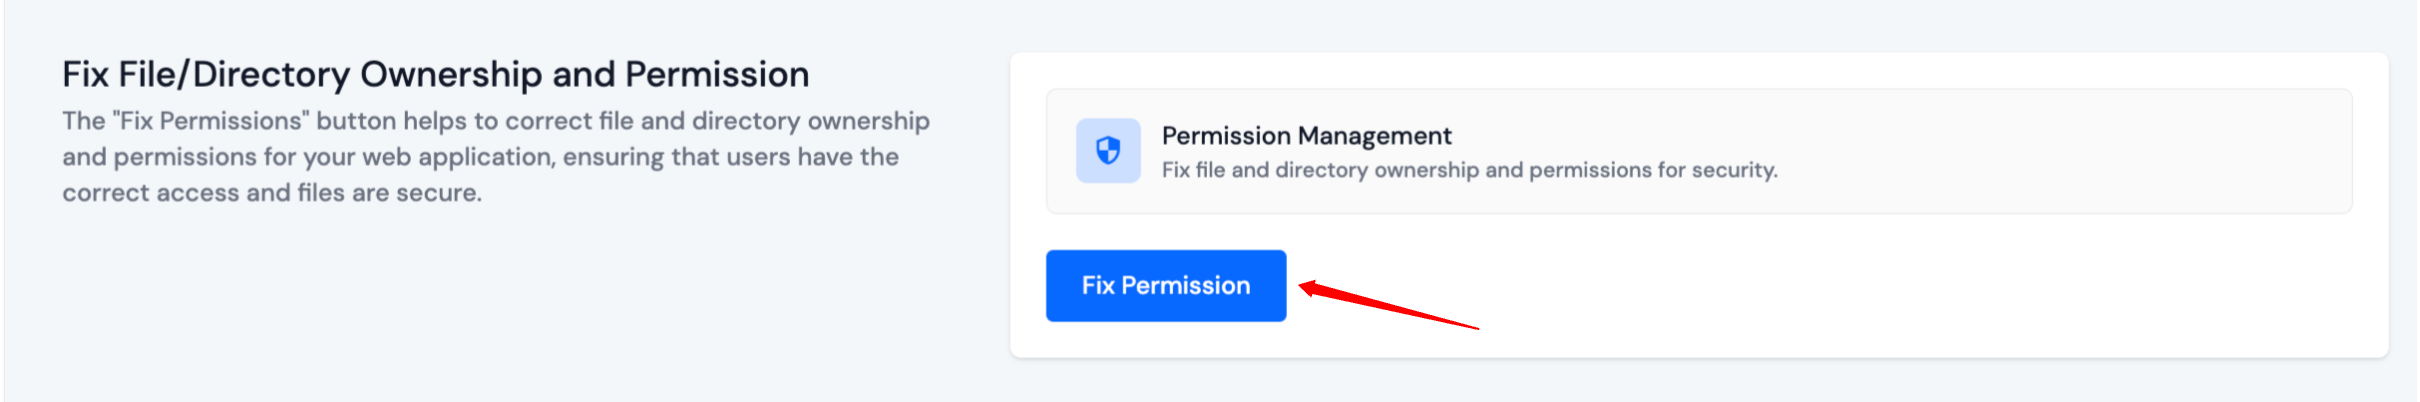Click the word "Permission" ending the main heading
The width and height of the screenshot is (2420, 402).
[717, 75]
